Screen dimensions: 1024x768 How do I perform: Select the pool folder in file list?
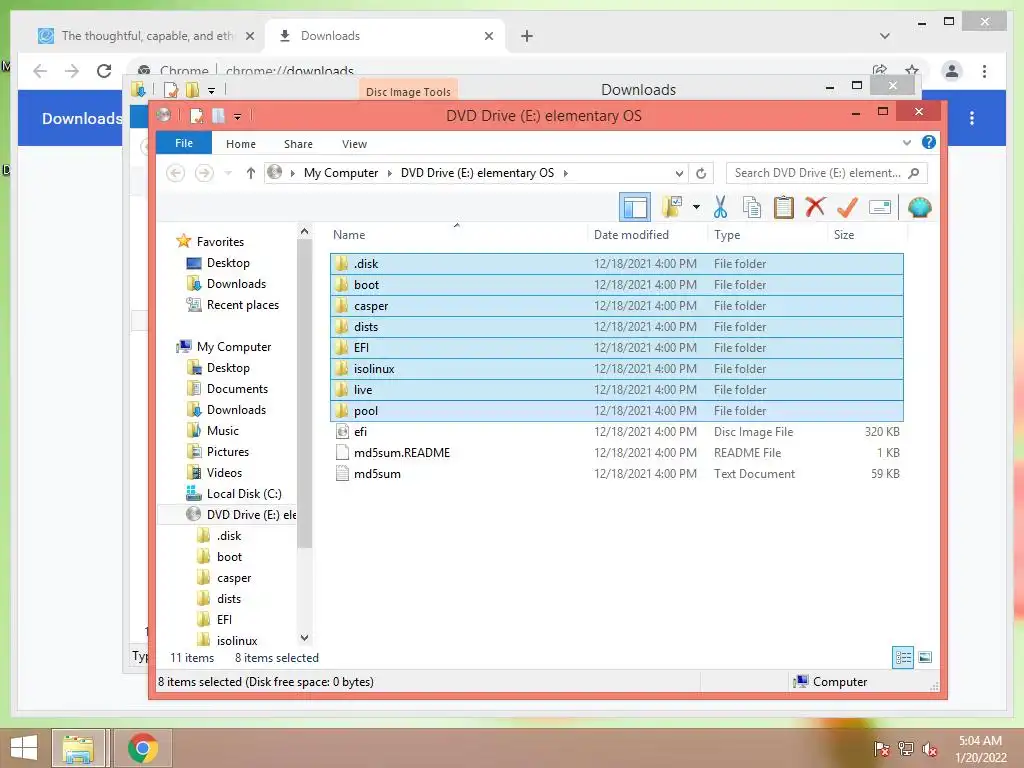tap(616, 411)
